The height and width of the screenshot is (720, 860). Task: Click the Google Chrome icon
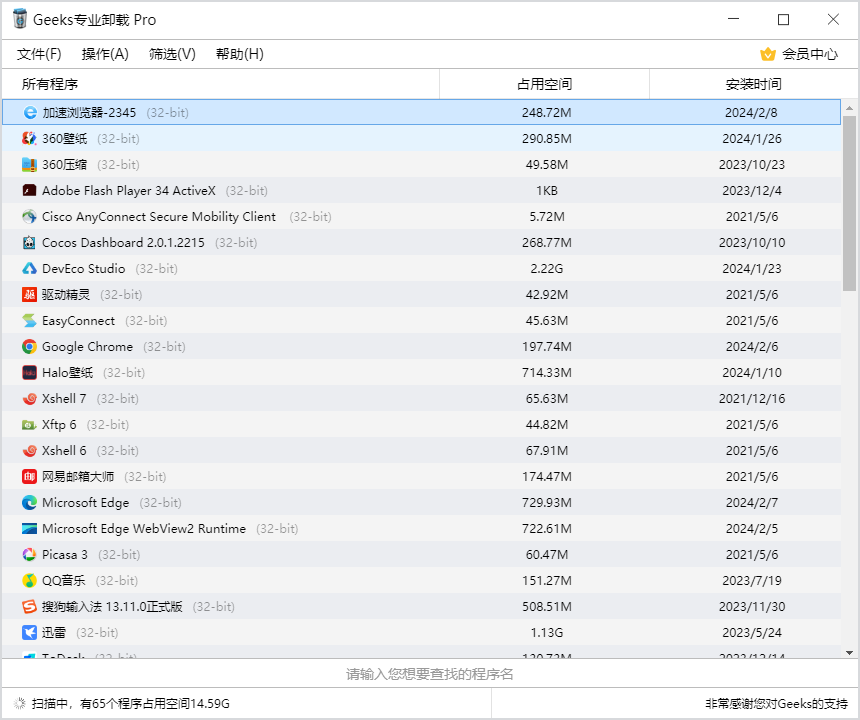click(x=29, y=347)
